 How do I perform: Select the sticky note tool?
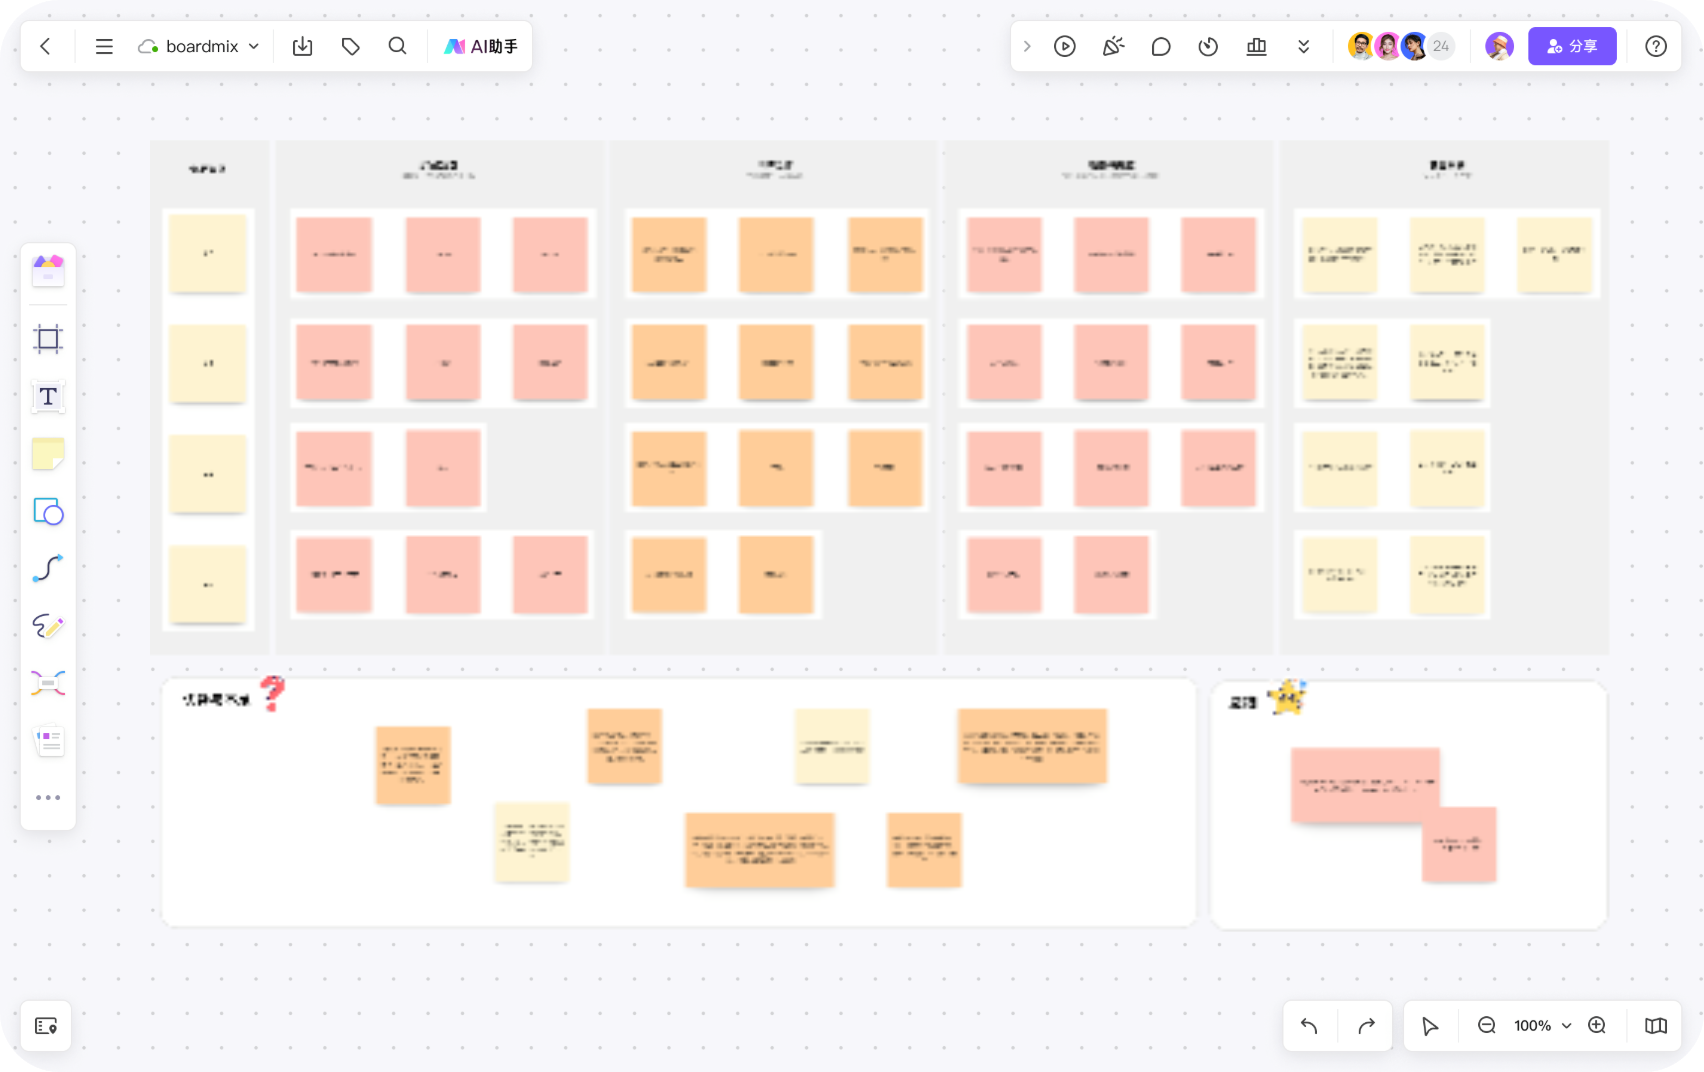pyautogui.click(x=48, y=454)
